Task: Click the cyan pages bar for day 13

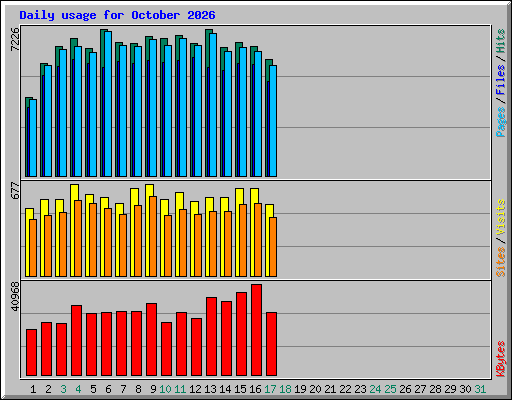Action: 213,105
